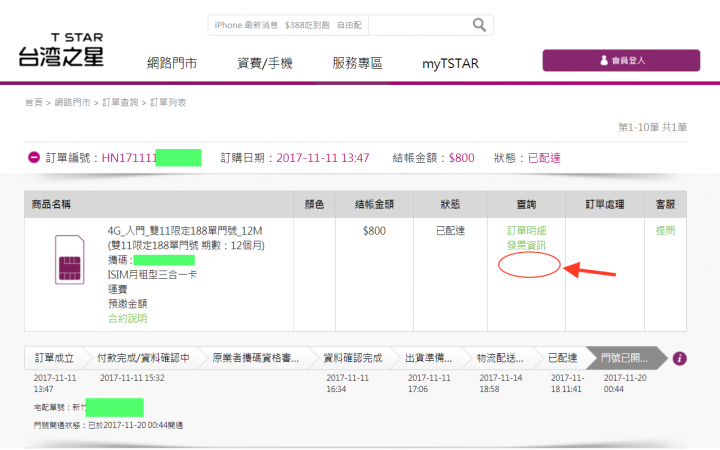Open the 訂單明細 link
This screenshot has width=720, height=450.
click(526, 231)
